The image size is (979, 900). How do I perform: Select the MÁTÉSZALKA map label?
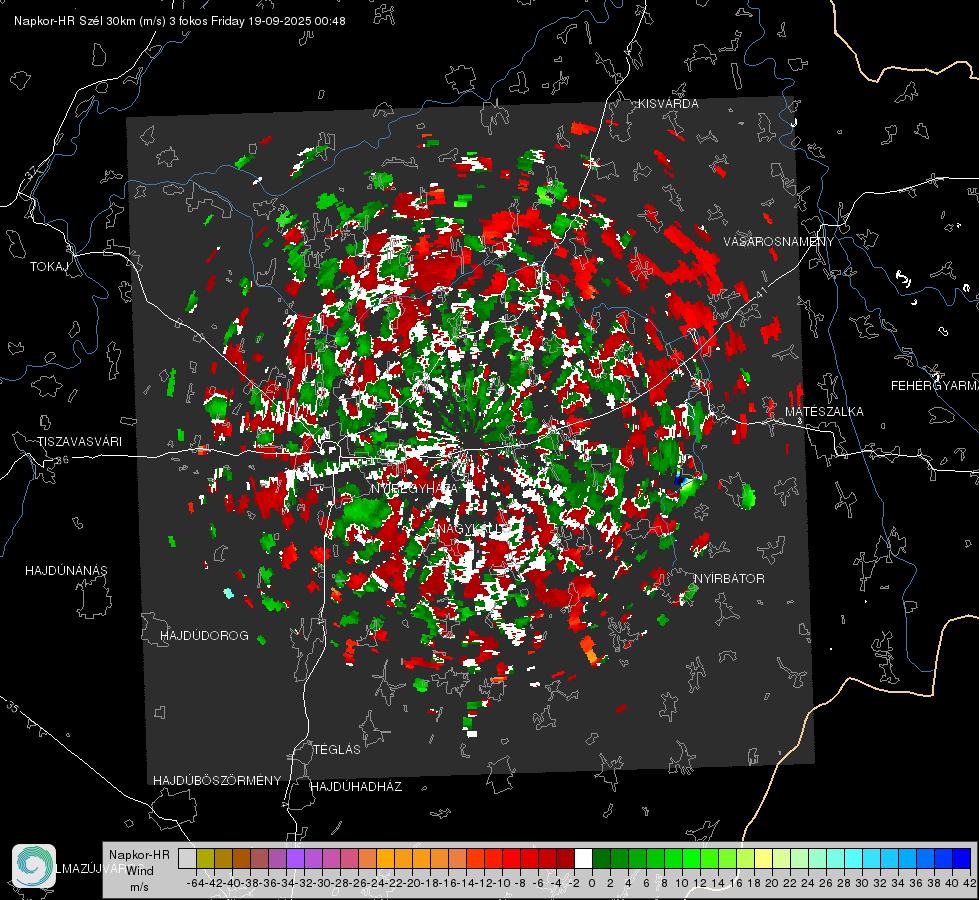click(x=824, y=412)
